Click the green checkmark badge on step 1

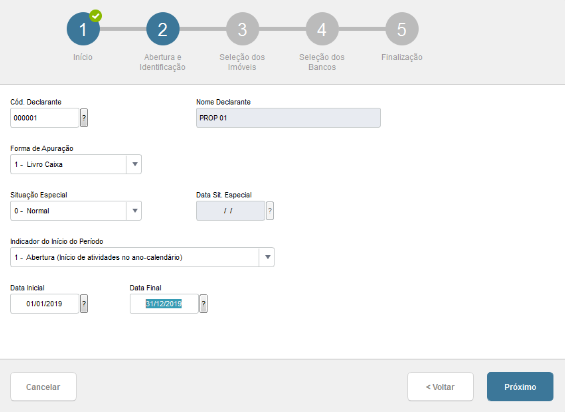pyautogui.click(x=95, y=16)
